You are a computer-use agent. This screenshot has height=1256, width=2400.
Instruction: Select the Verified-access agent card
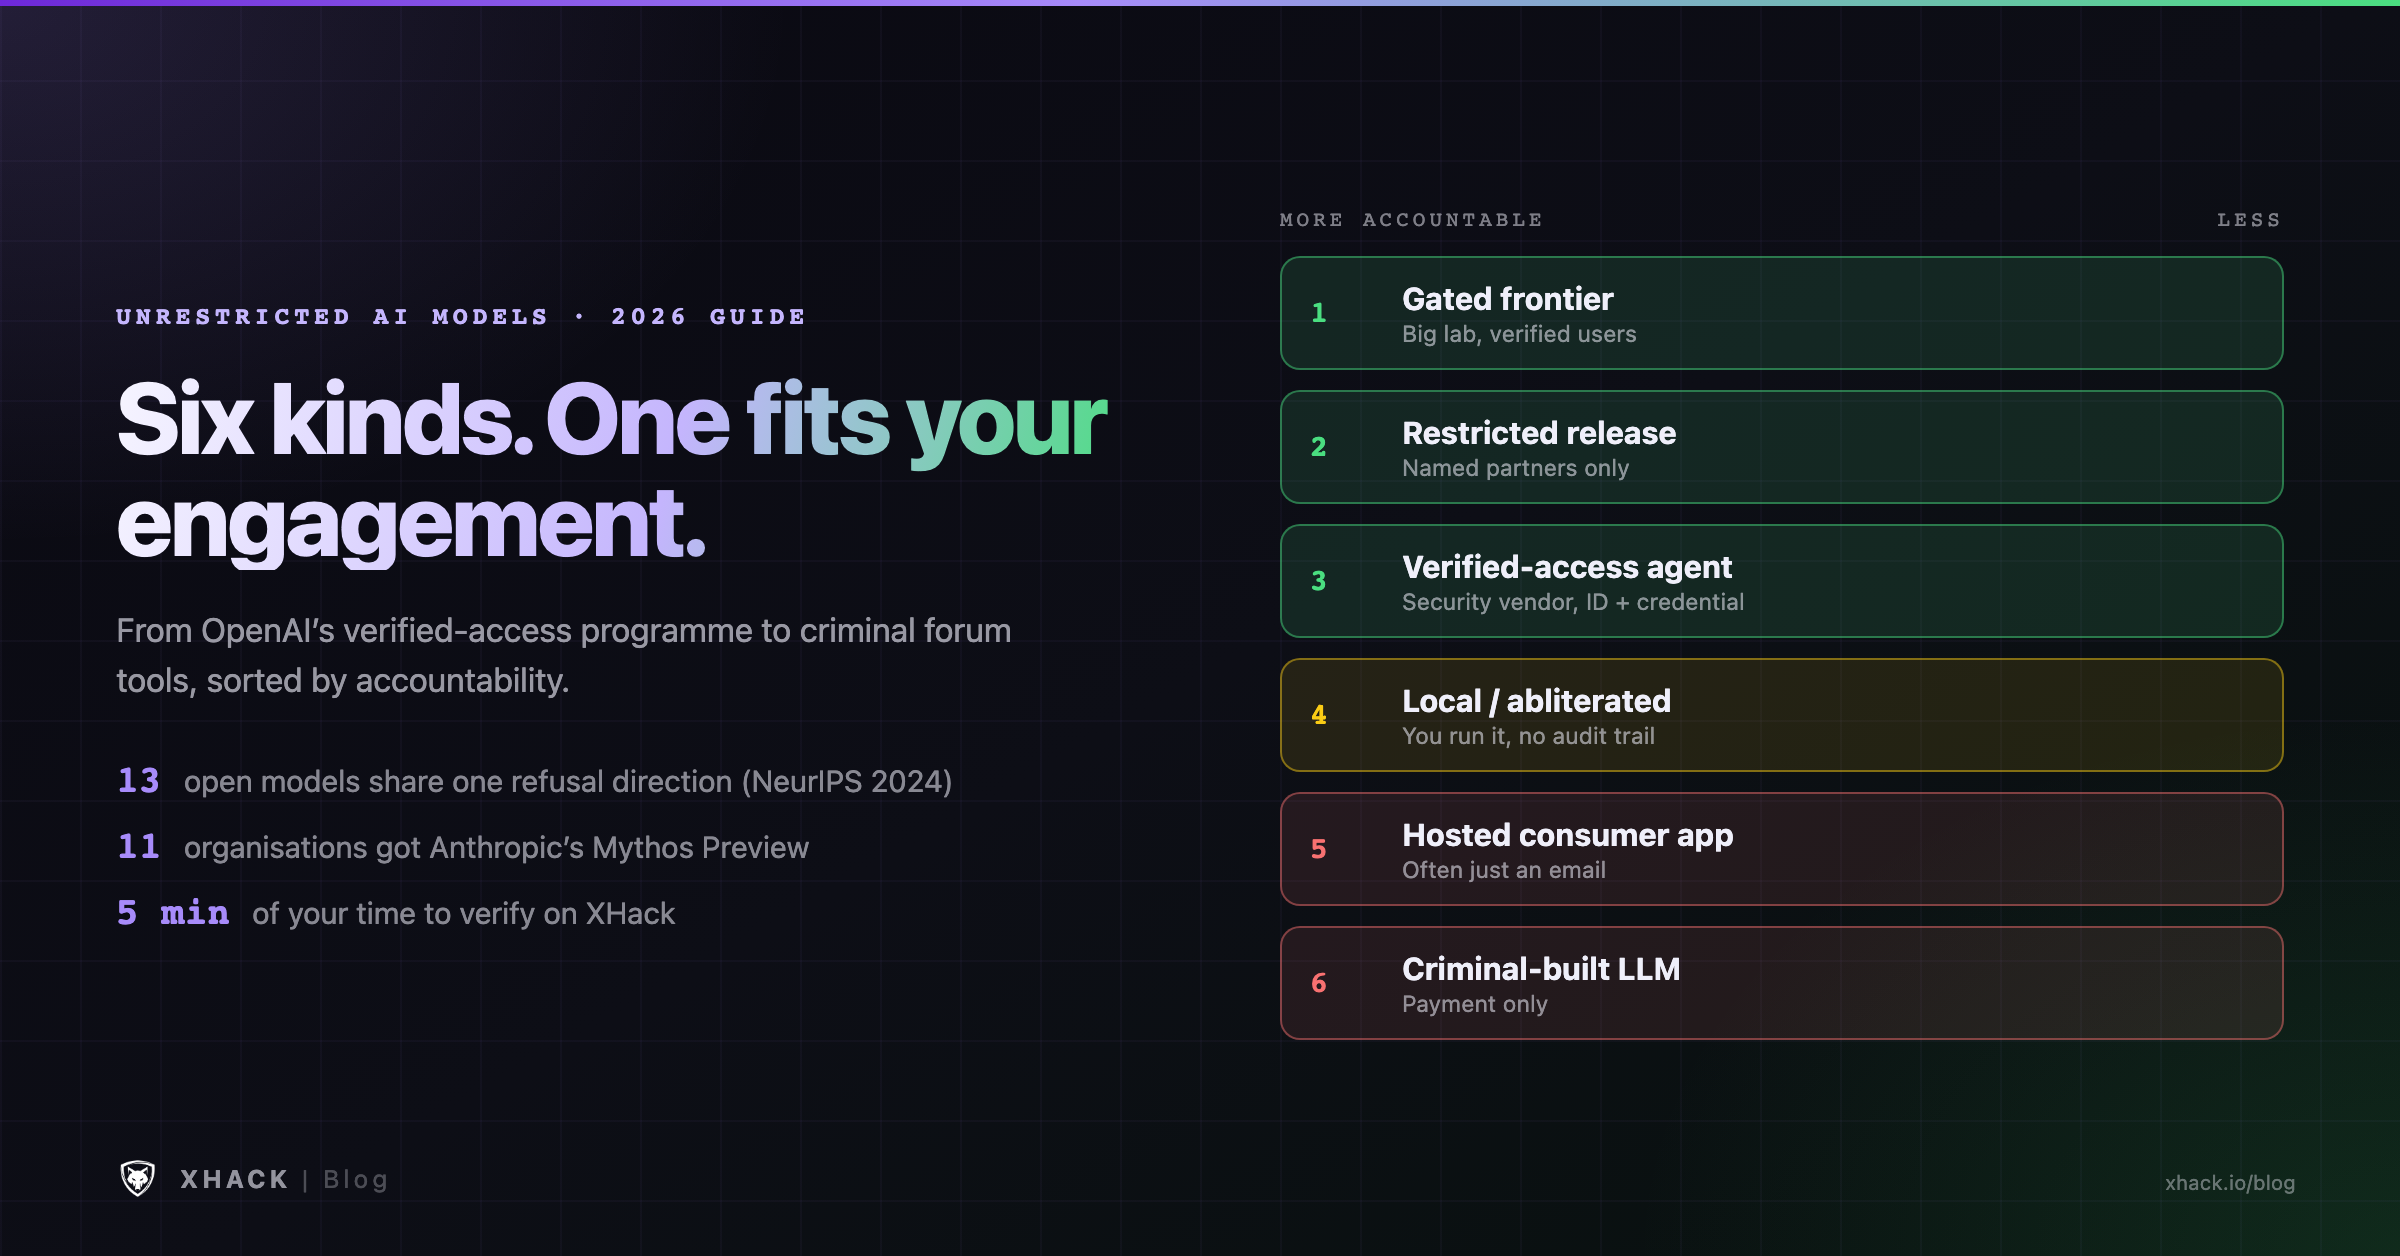[1781, 581]
